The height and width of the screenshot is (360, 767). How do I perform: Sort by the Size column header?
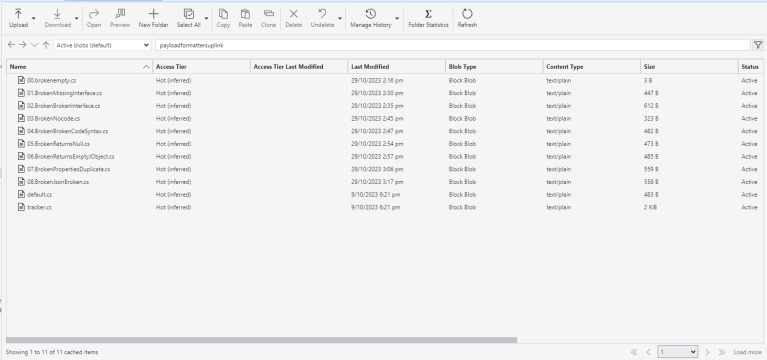click(689, 67)
